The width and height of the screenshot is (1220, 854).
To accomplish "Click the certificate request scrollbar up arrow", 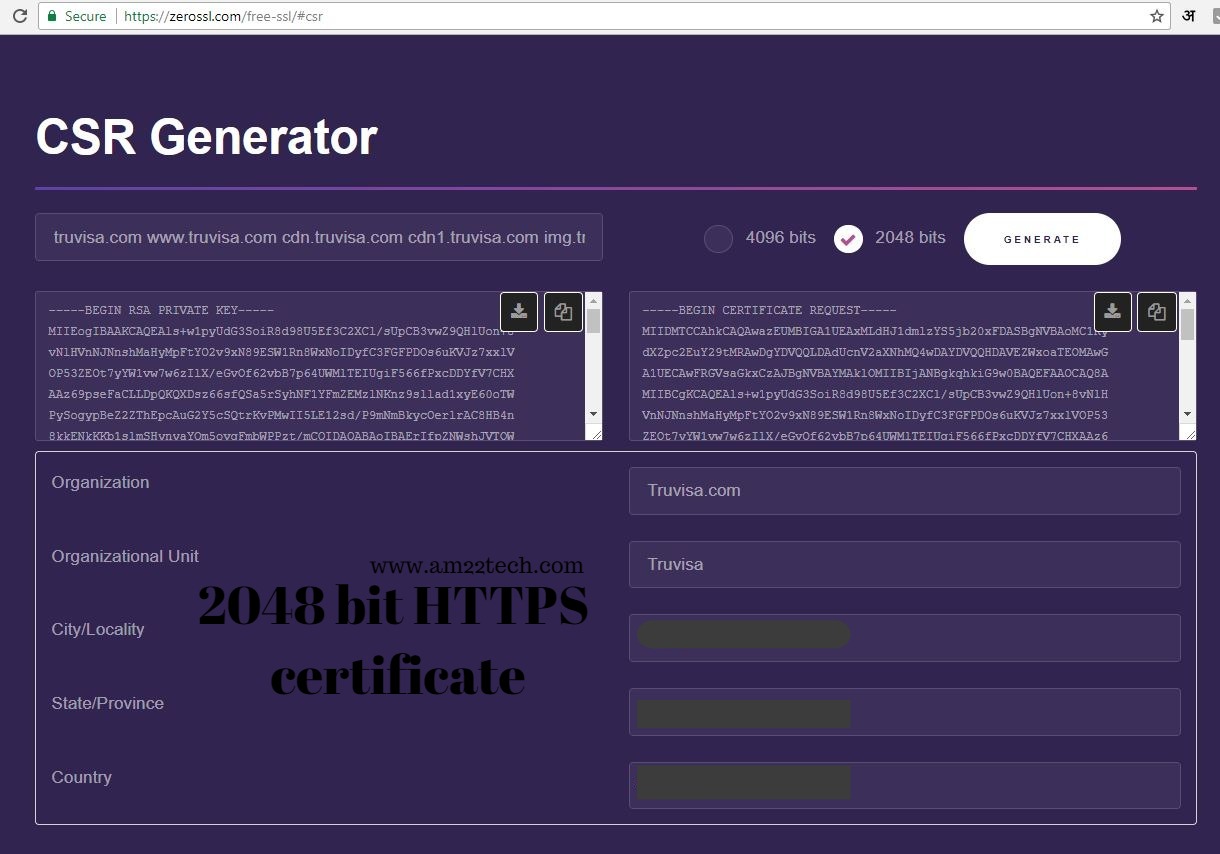I will [1188, 299].
